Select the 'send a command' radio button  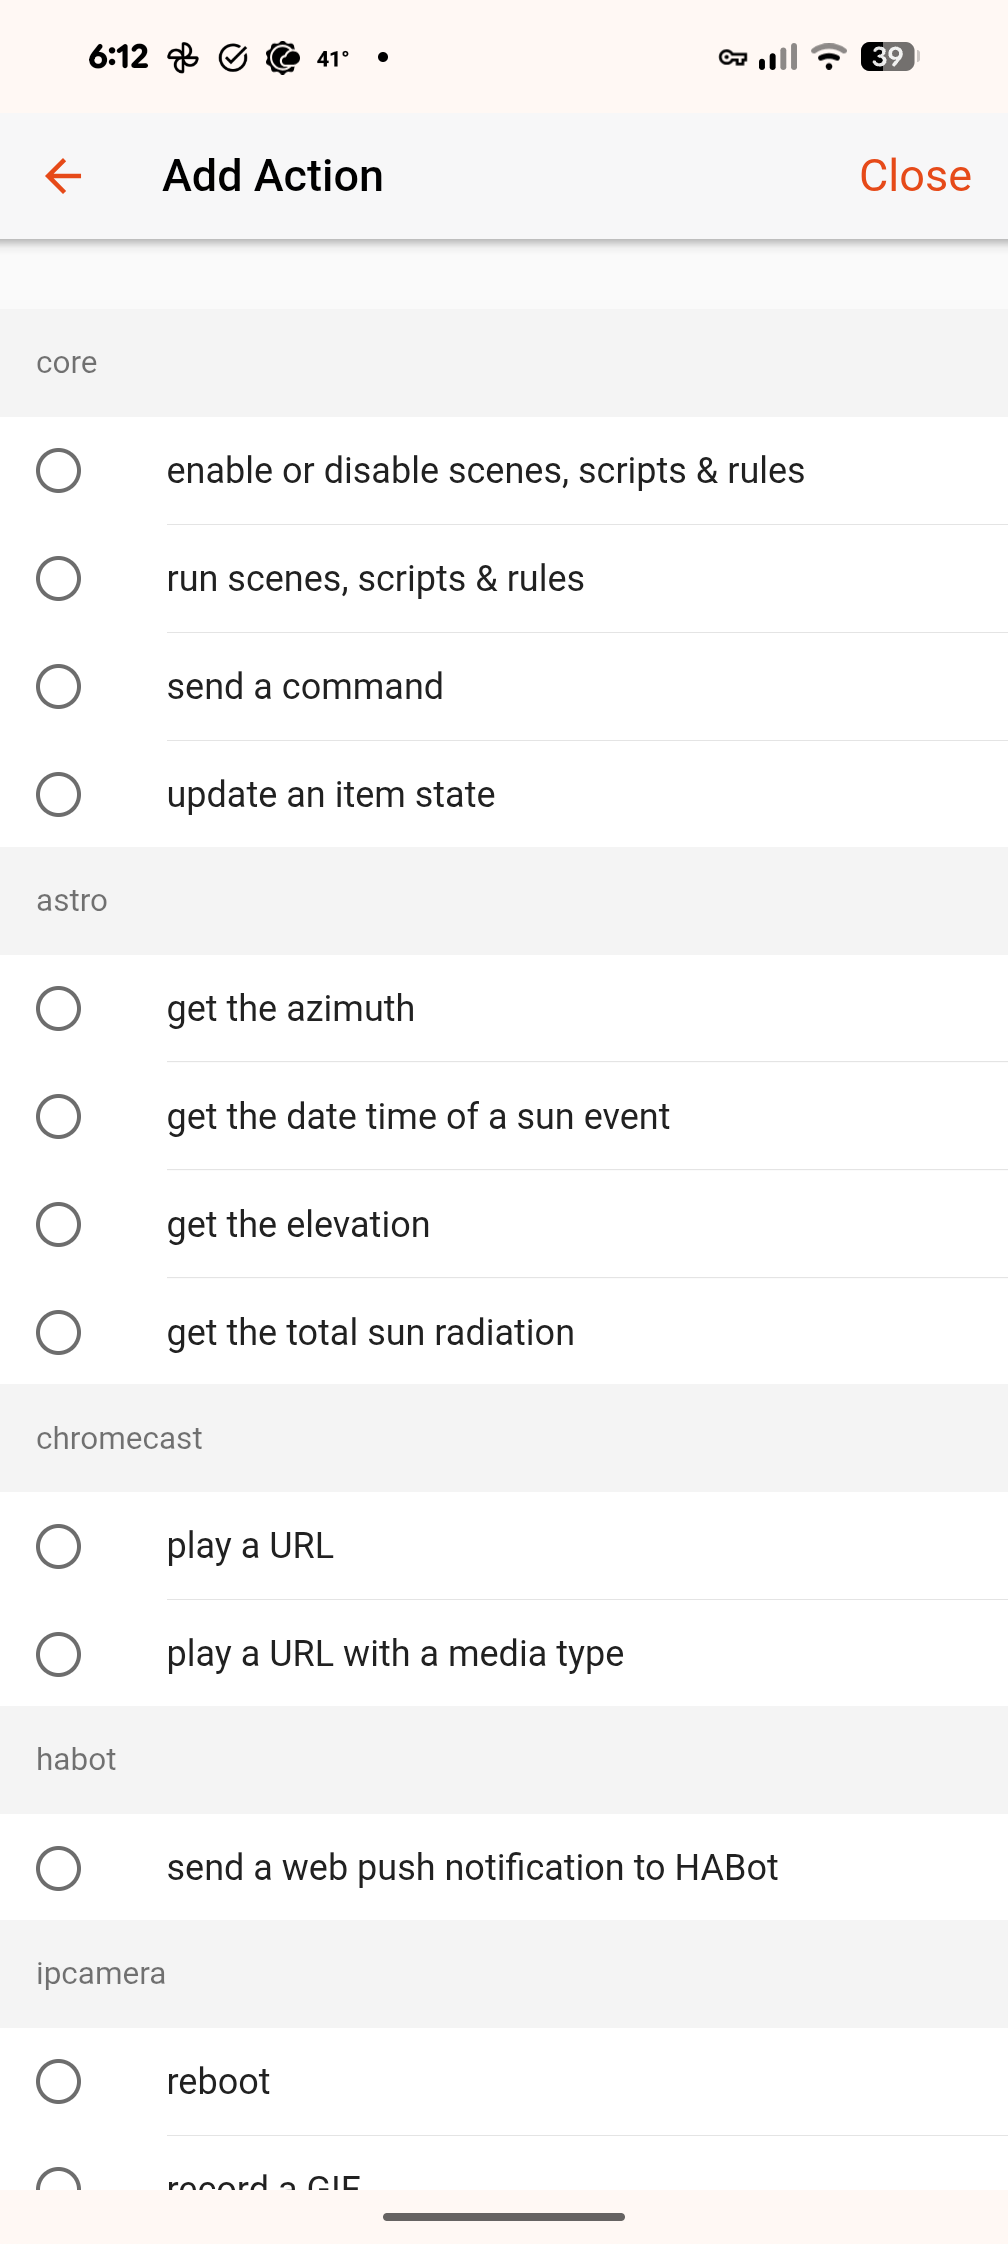point(59,687)
